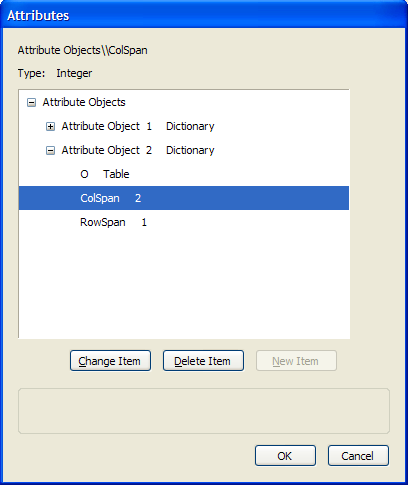Click the Dictionary value of Attribute Object 1

[x=190, y=126]
